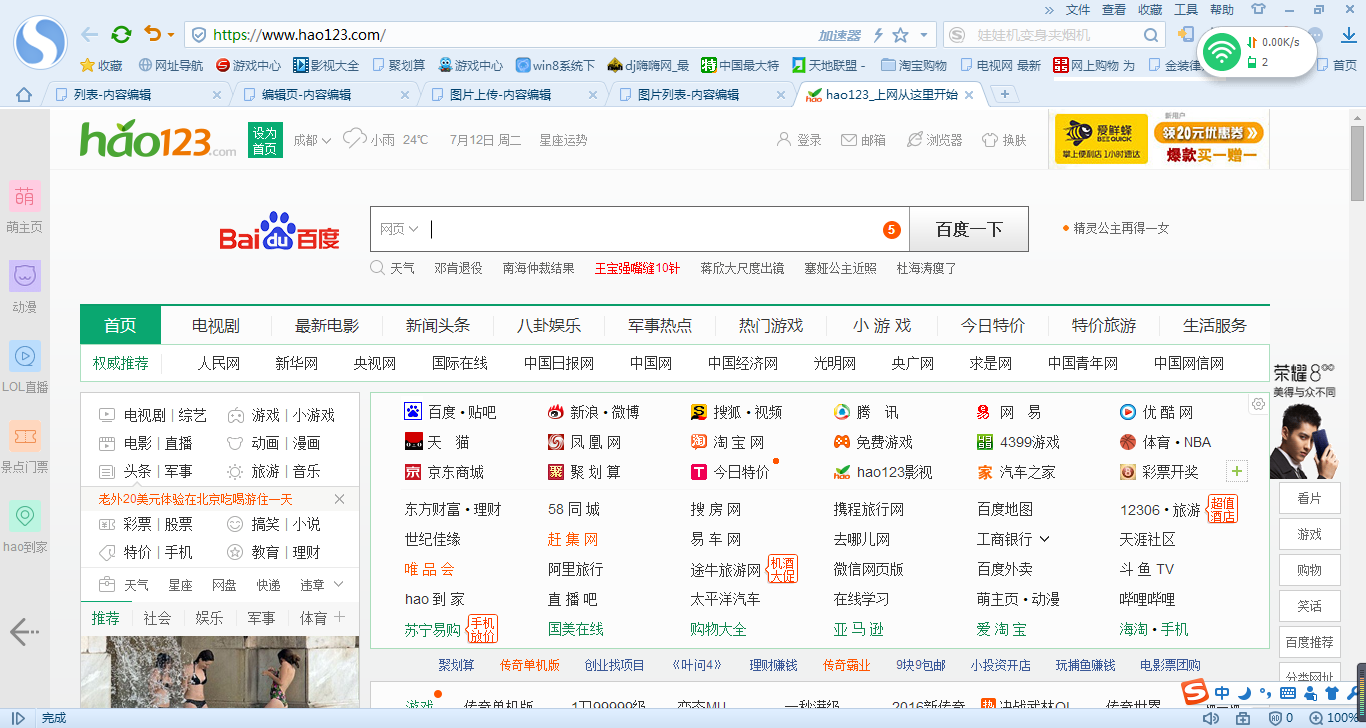Click the 萌主页 sidebar icon
1366x728 pixels.
pos(25,196)
